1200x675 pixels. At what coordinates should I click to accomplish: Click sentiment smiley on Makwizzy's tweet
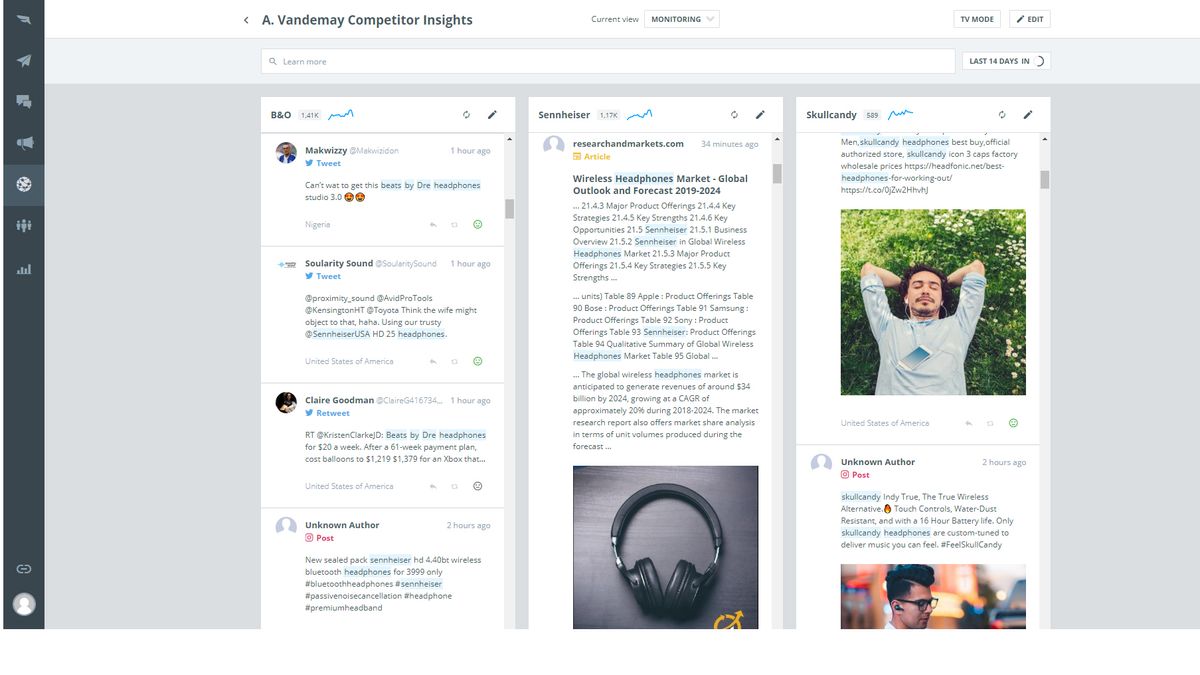pyautogui.click(x=477, y=225)
